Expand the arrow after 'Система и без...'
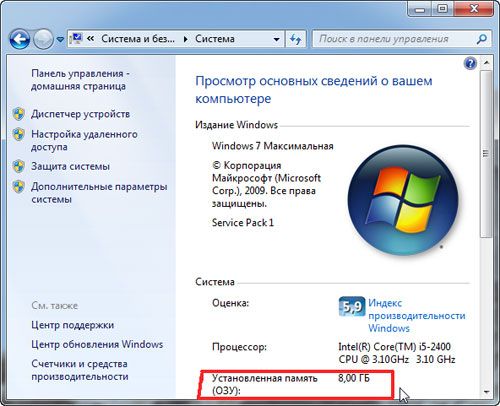 point(185,39)
